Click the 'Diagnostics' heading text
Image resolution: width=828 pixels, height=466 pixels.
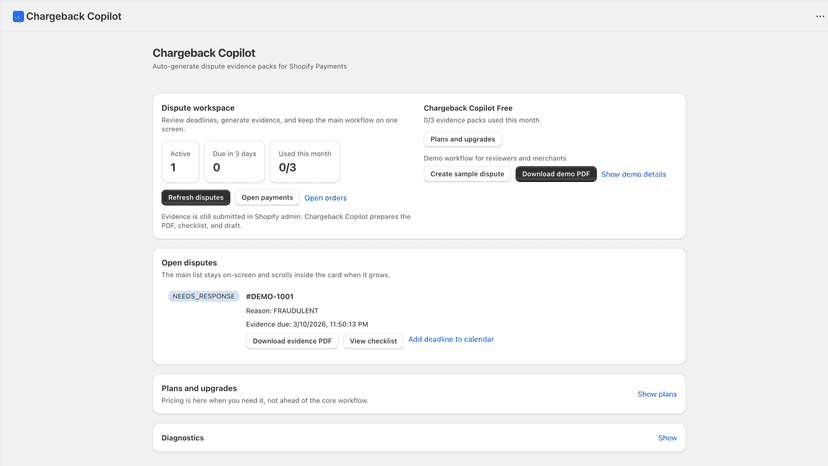(183, 438)
